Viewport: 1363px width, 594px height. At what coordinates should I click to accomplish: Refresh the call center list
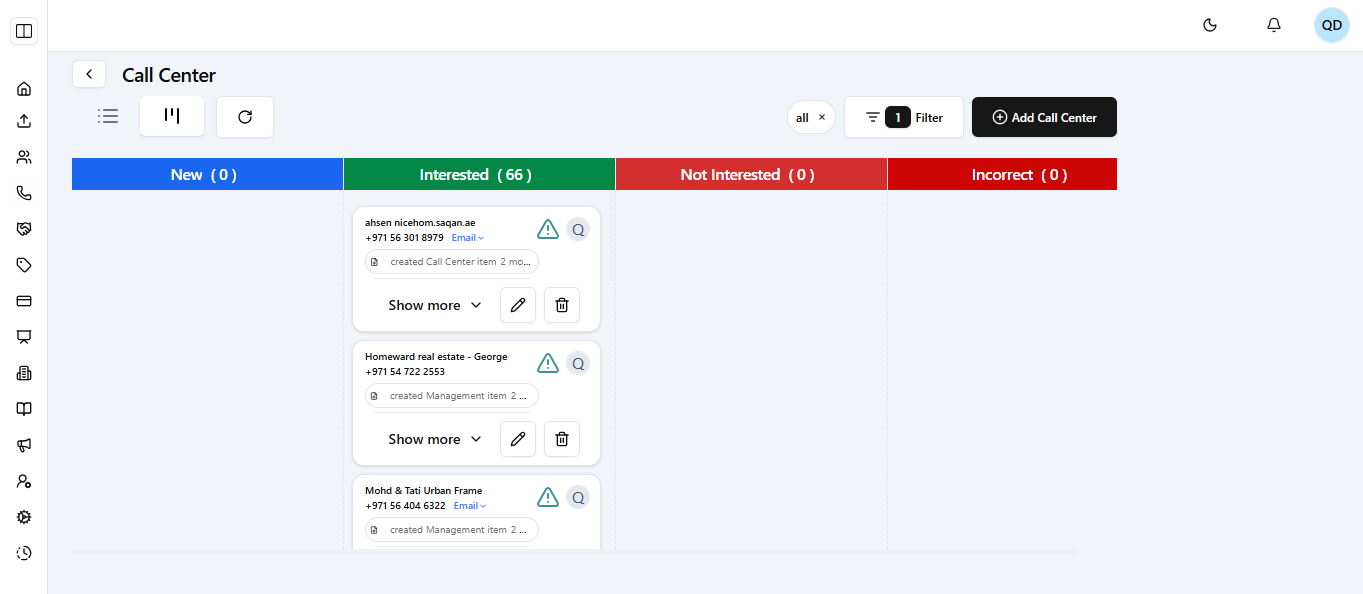click(x=245, y=117)
